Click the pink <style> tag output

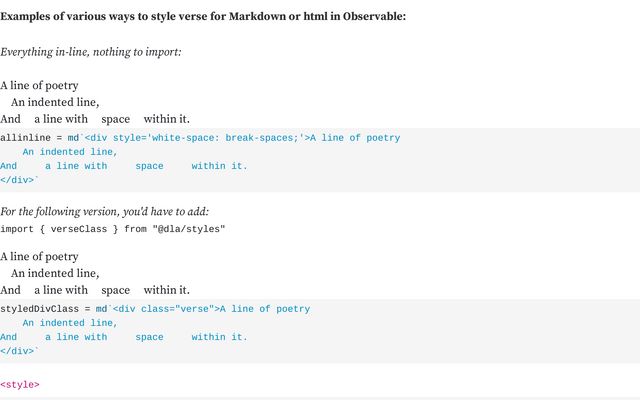click(x=20, y=385)
